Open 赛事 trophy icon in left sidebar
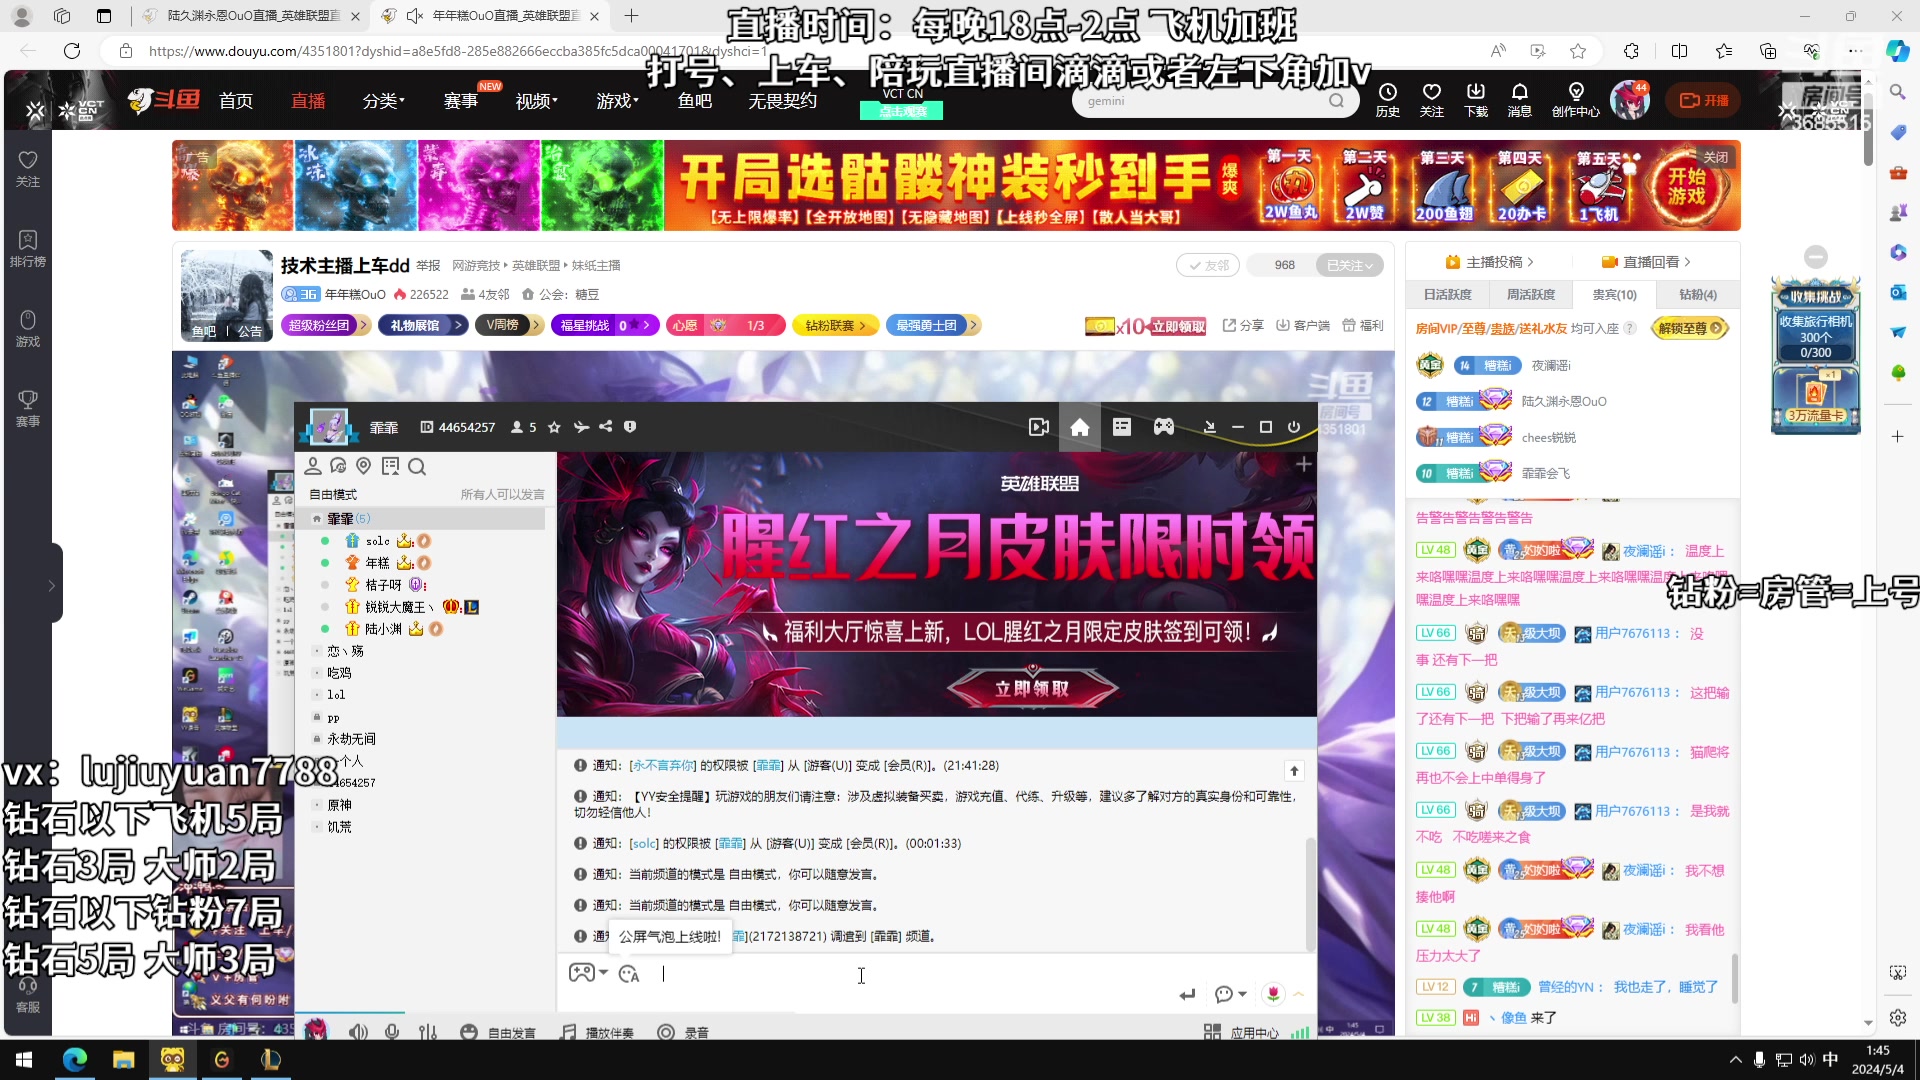Viewport: 1920px width, 1080px height. coord(28,408)
